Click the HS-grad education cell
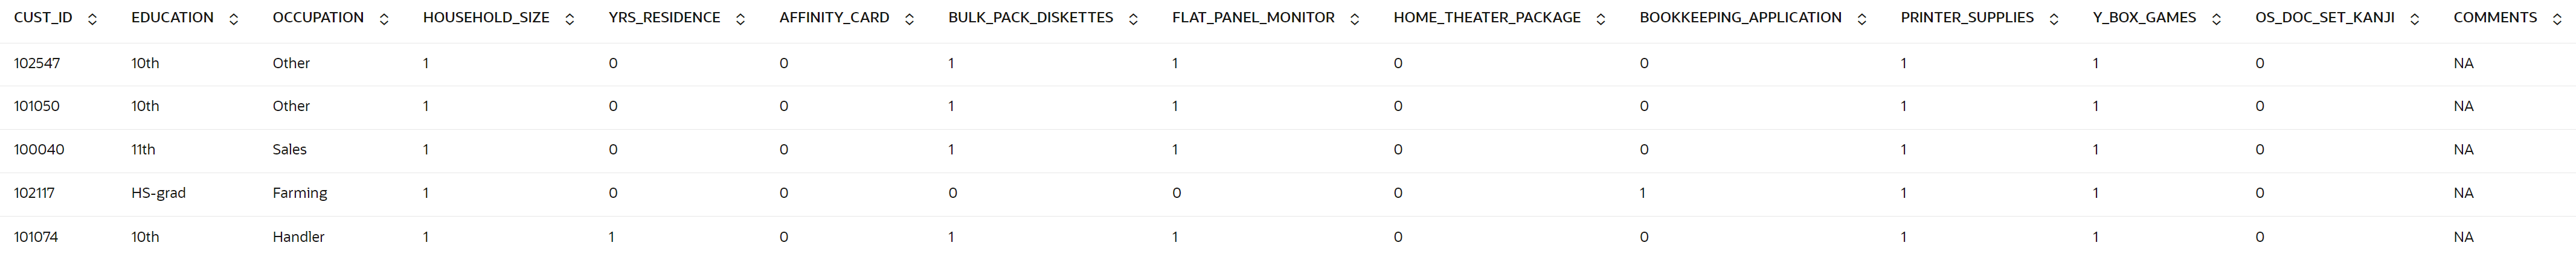 point(158,193)
